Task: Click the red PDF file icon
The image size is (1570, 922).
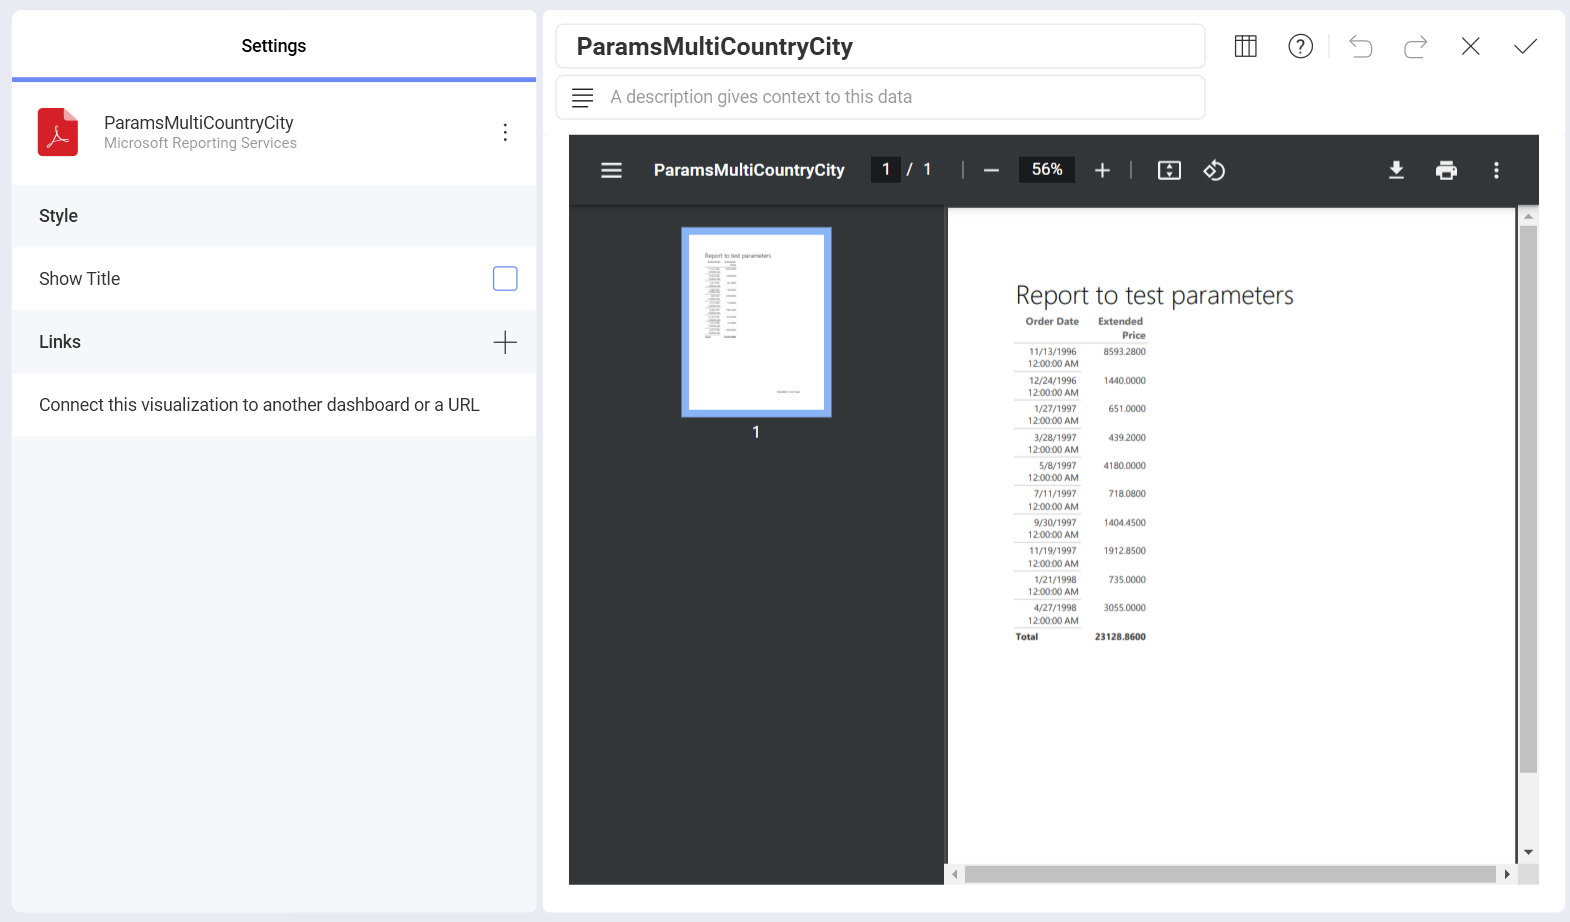Action: click(x=58, y=132)
